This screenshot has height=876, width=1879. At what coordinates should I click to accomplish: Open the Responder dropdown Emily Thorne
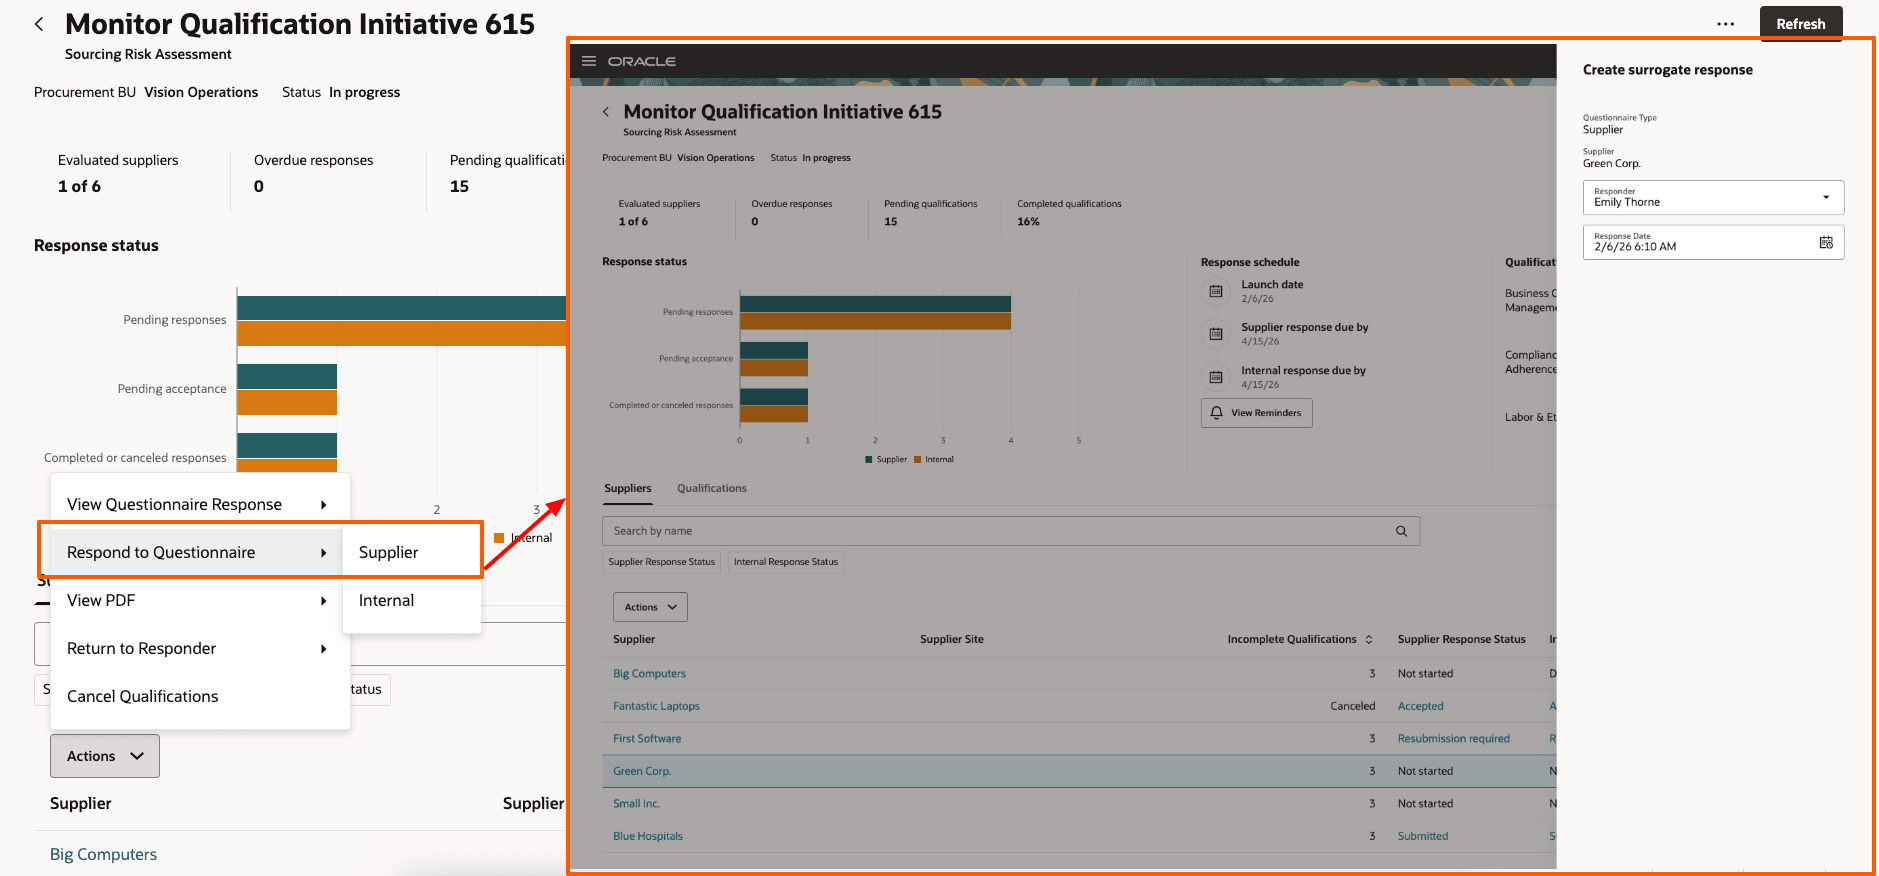coord(1713,197)
